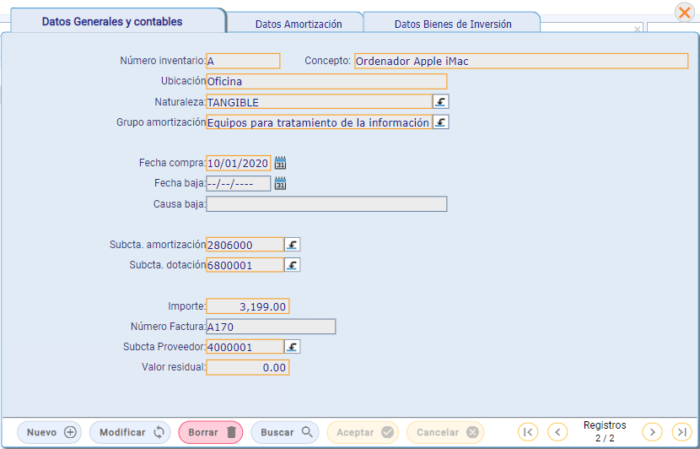This screenshot has width=700, height=449.
Task: Jump to last record
Action: [682, 432]
